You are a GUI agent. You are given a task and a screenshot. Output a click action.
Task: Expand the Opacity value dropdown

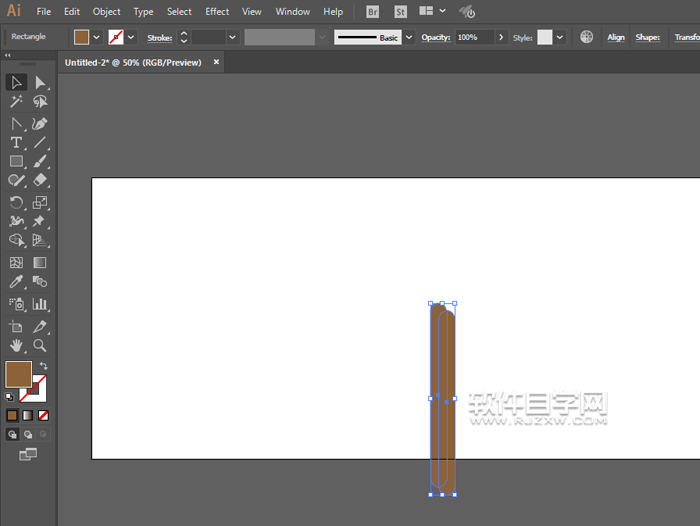click(500, 37)
